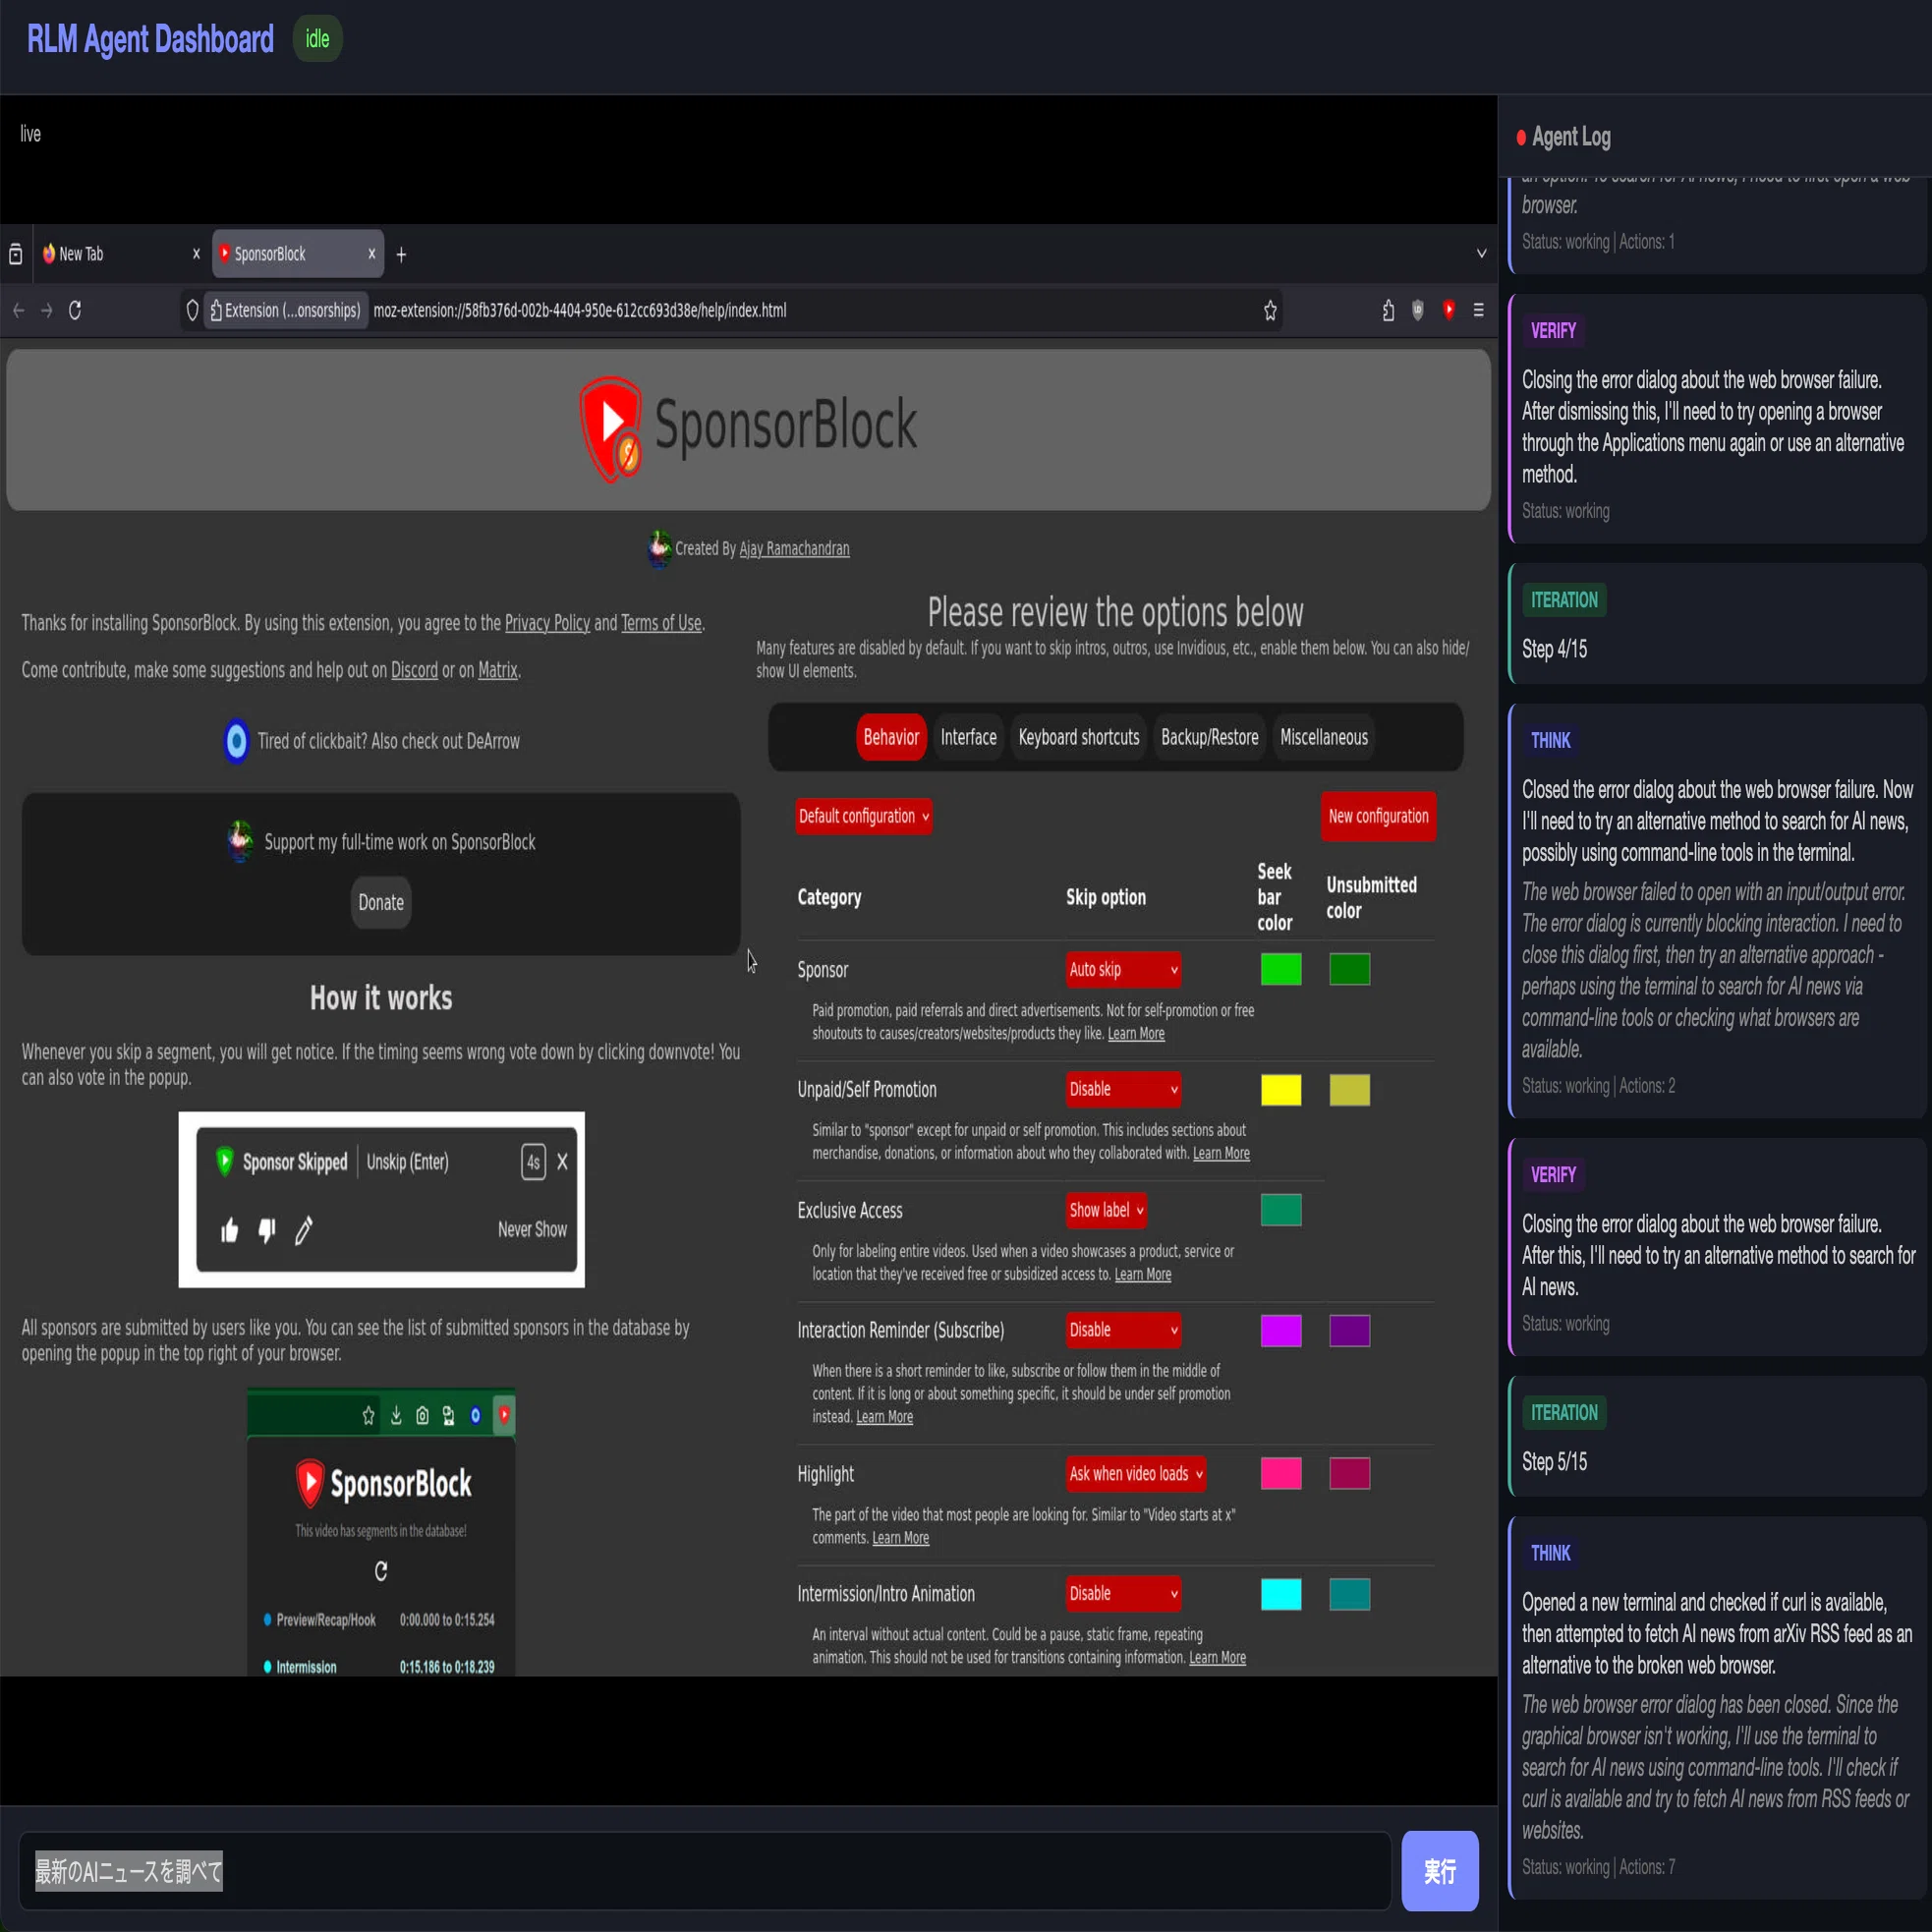Select the Behavior options tab
The width and height of the screenshot is (1932, 1932).
891,737
